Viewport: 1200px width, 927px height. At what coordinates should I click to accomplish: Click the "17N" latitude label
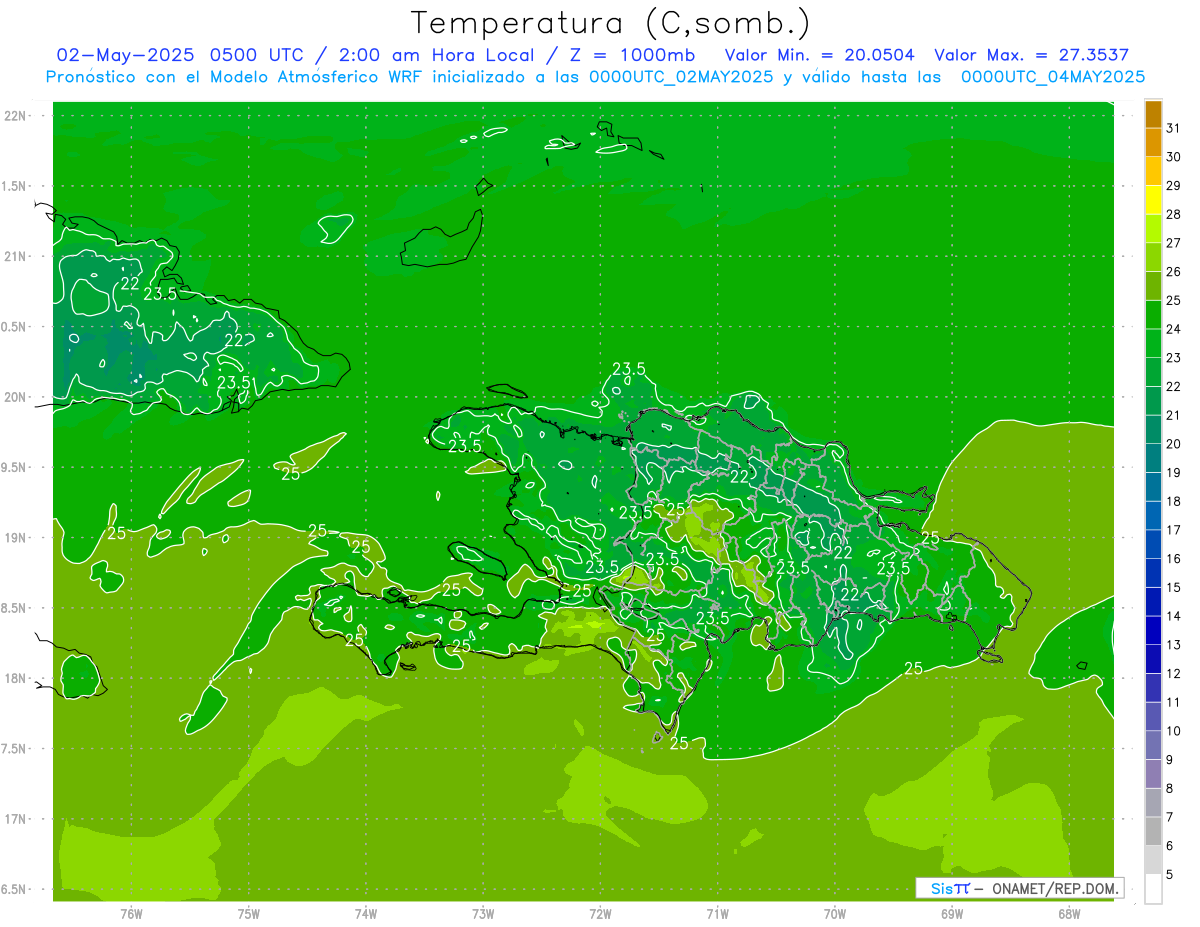coord(15,819)
